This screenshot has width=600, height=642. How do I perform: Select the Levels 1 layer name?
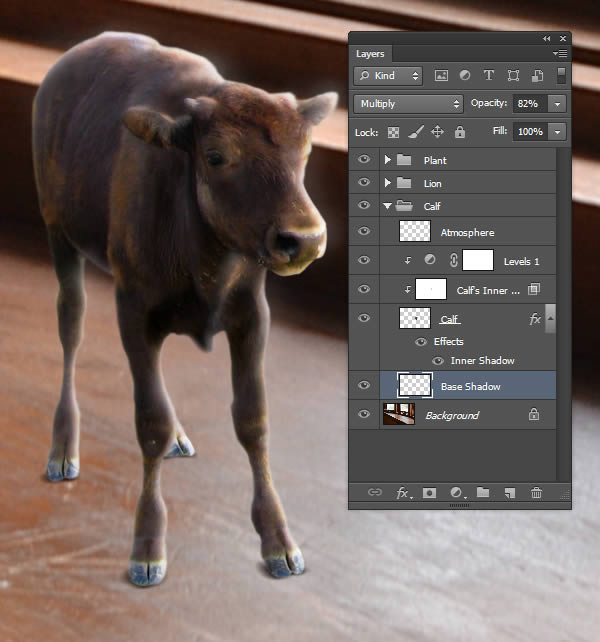521,262
